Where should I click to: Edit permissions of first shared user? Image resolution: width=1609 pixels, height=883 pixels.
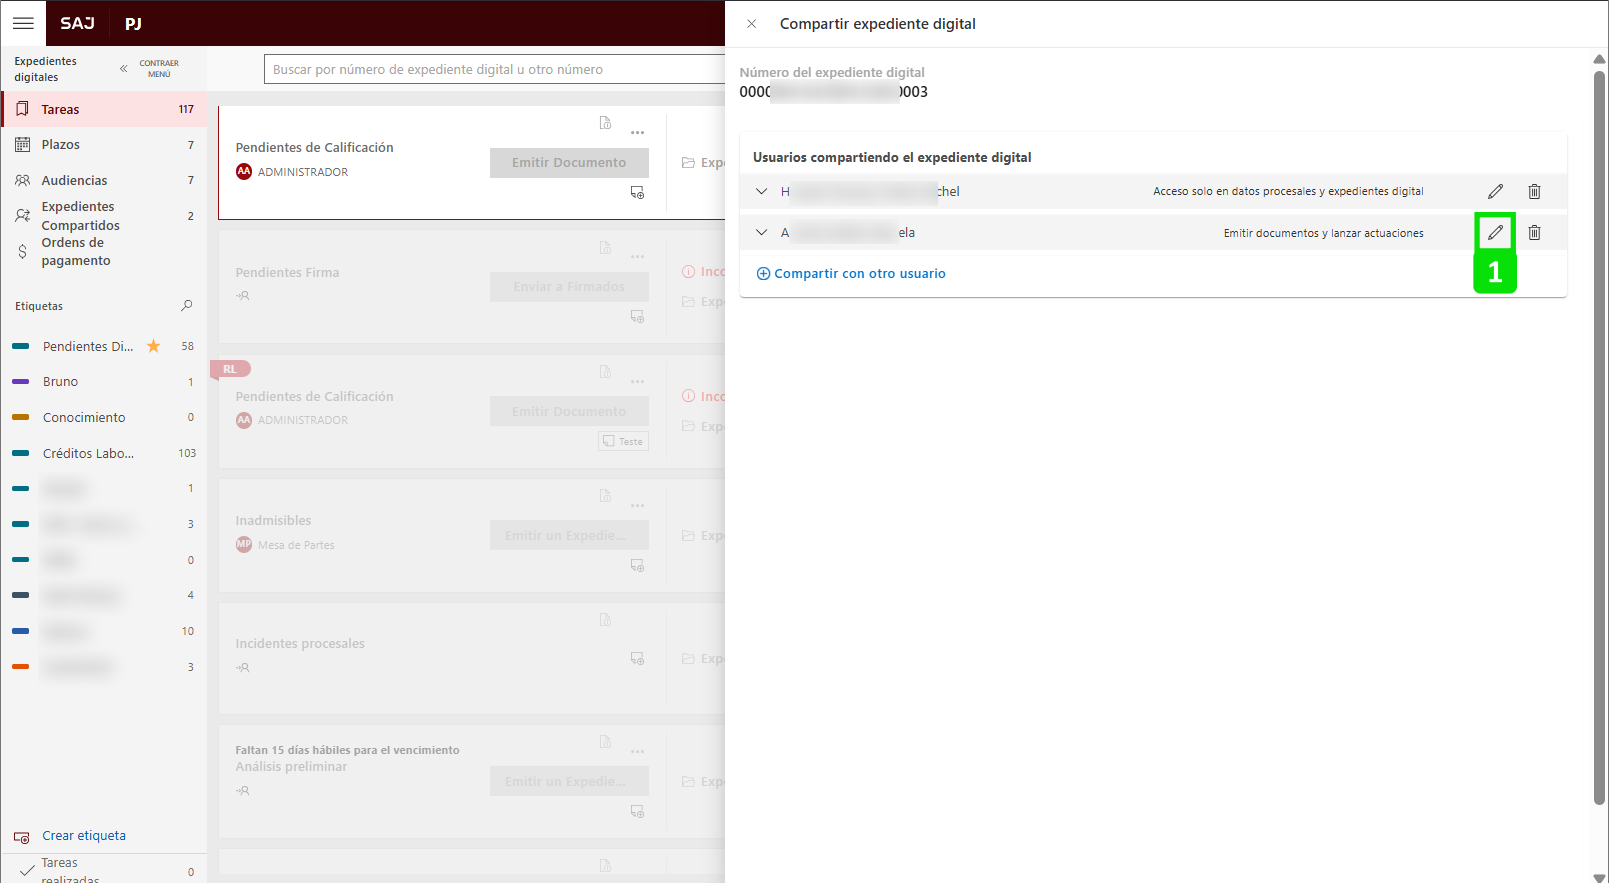pos(1495,191)
